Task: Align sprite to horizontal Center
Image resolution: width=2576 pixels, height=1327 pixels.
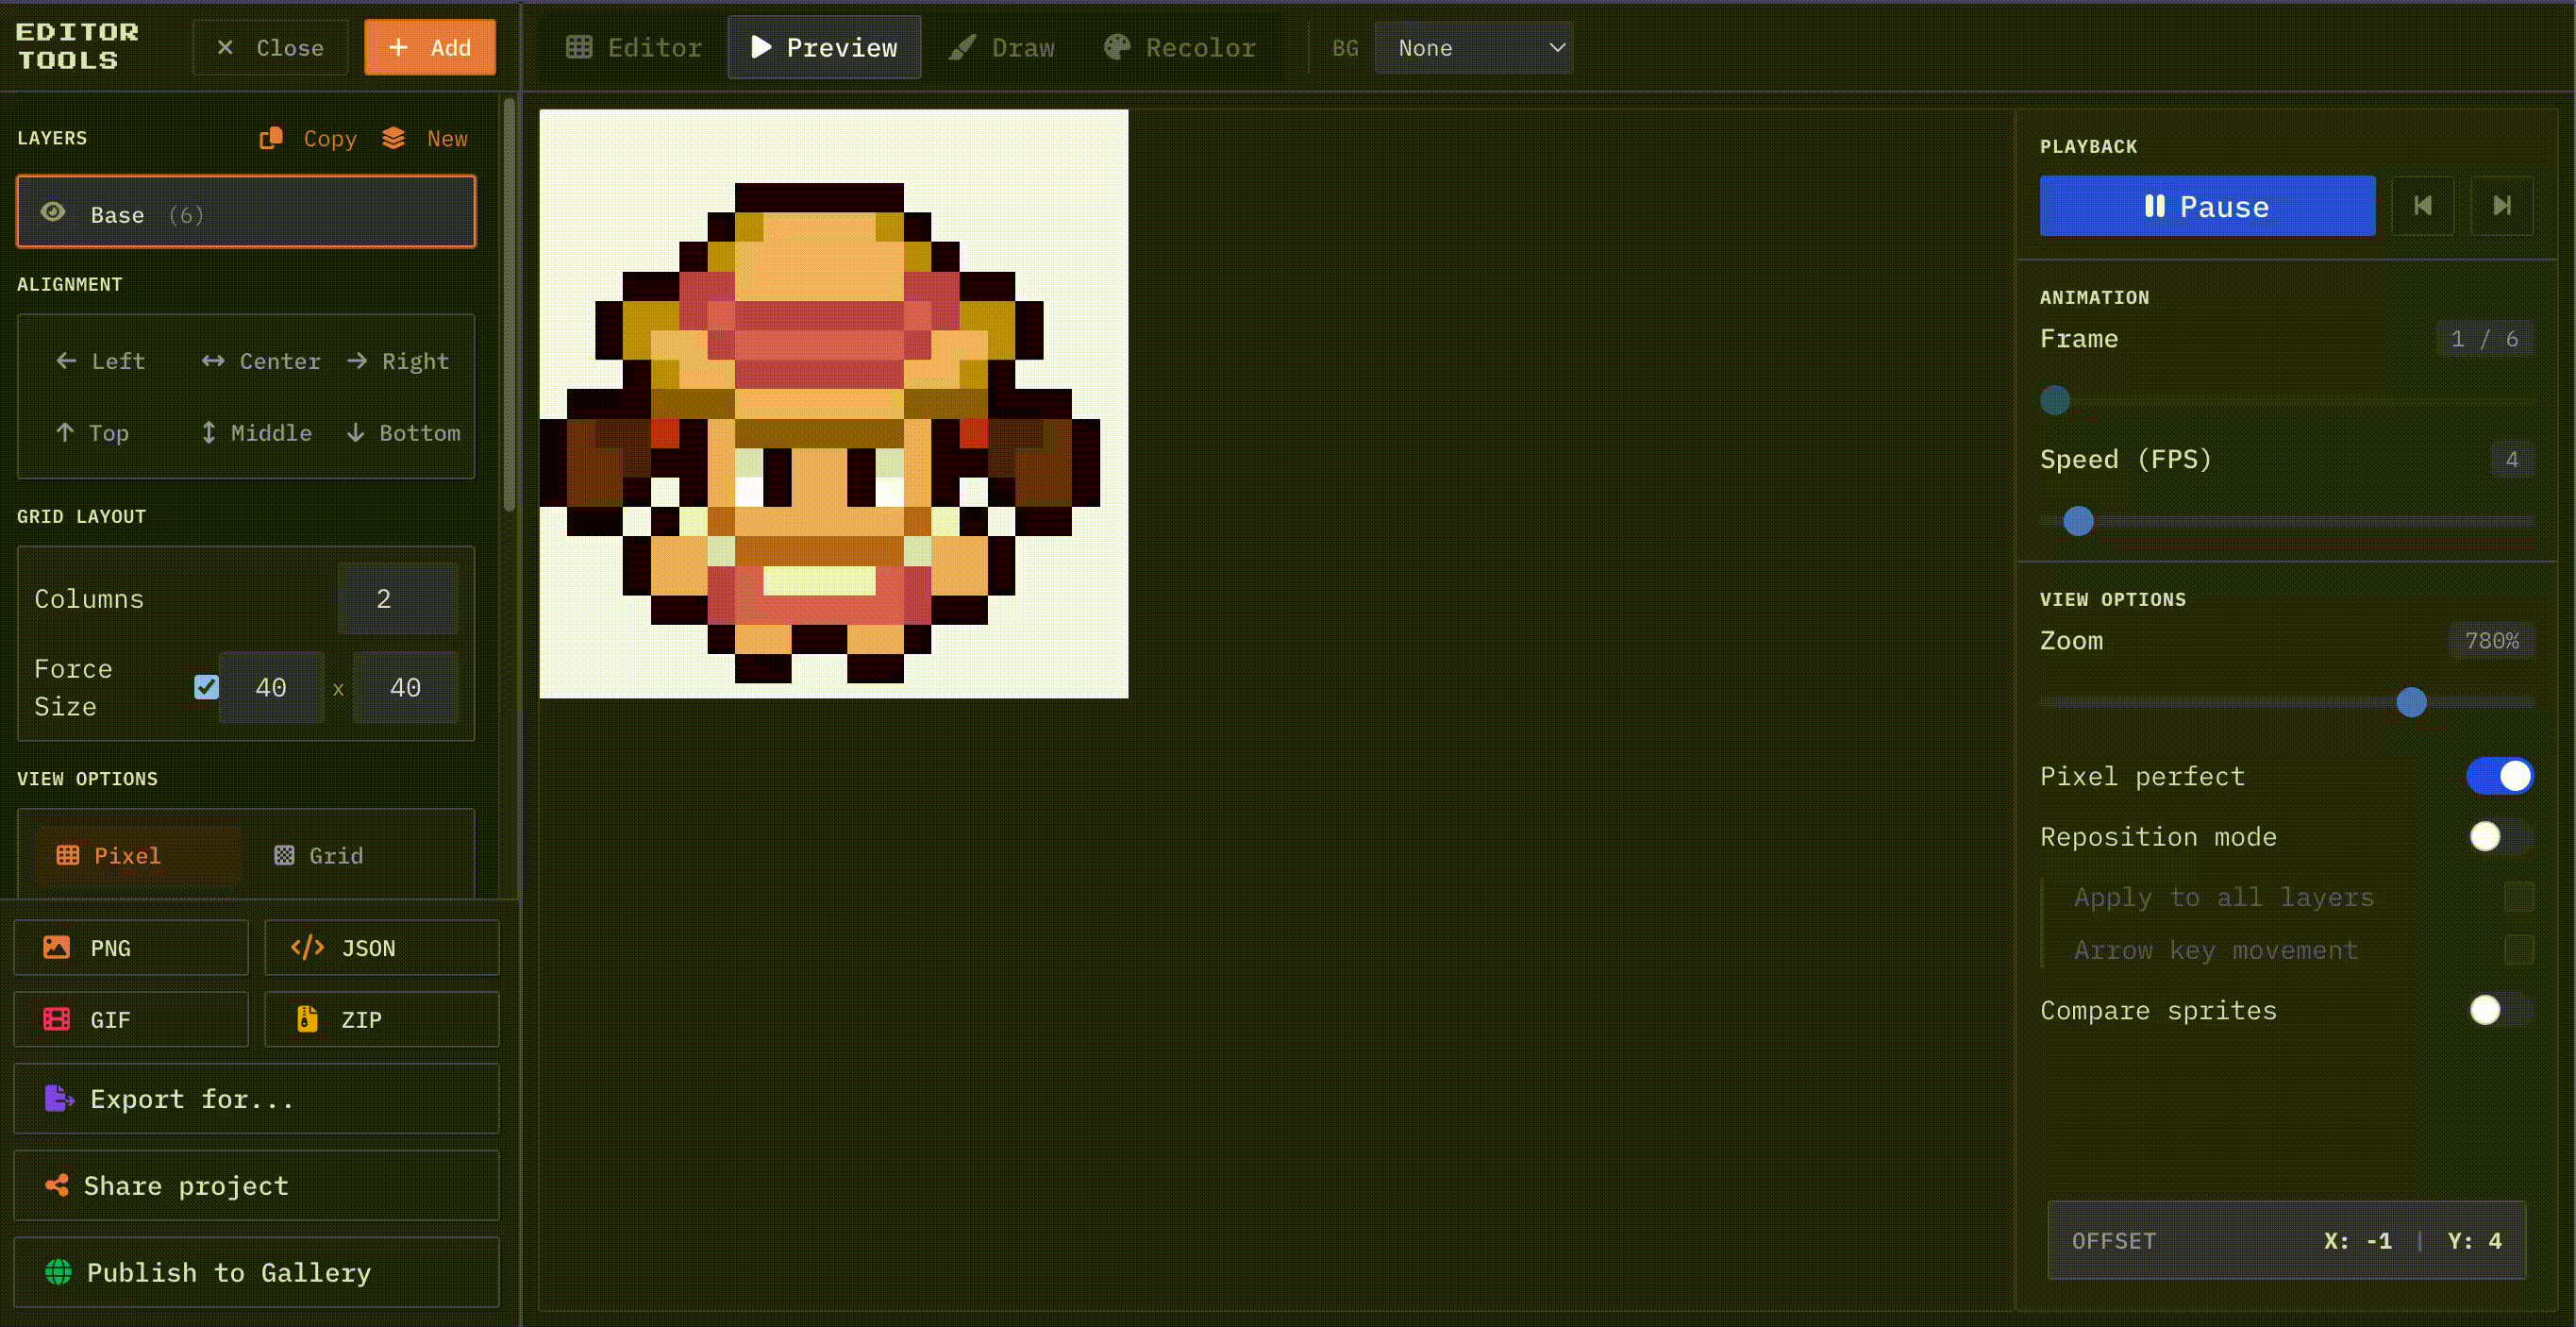Action: tap(261, 361)
